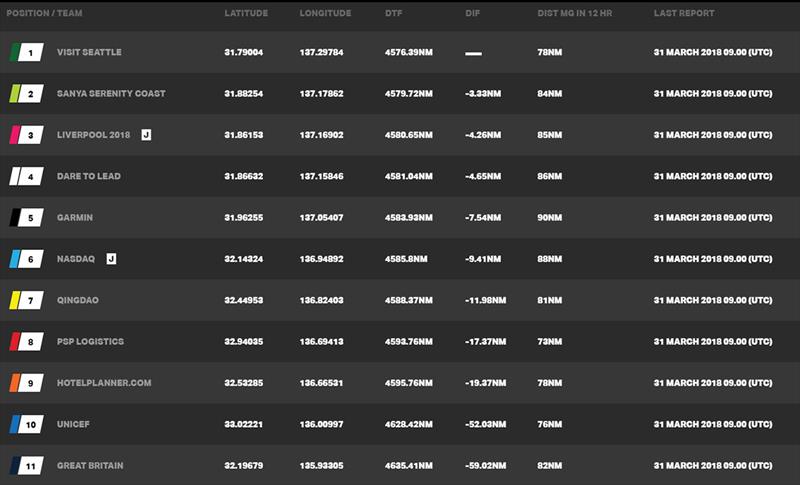The image size is (800, 485).
Task: Sort by the DTF column header
Action: tap(393, 13)
